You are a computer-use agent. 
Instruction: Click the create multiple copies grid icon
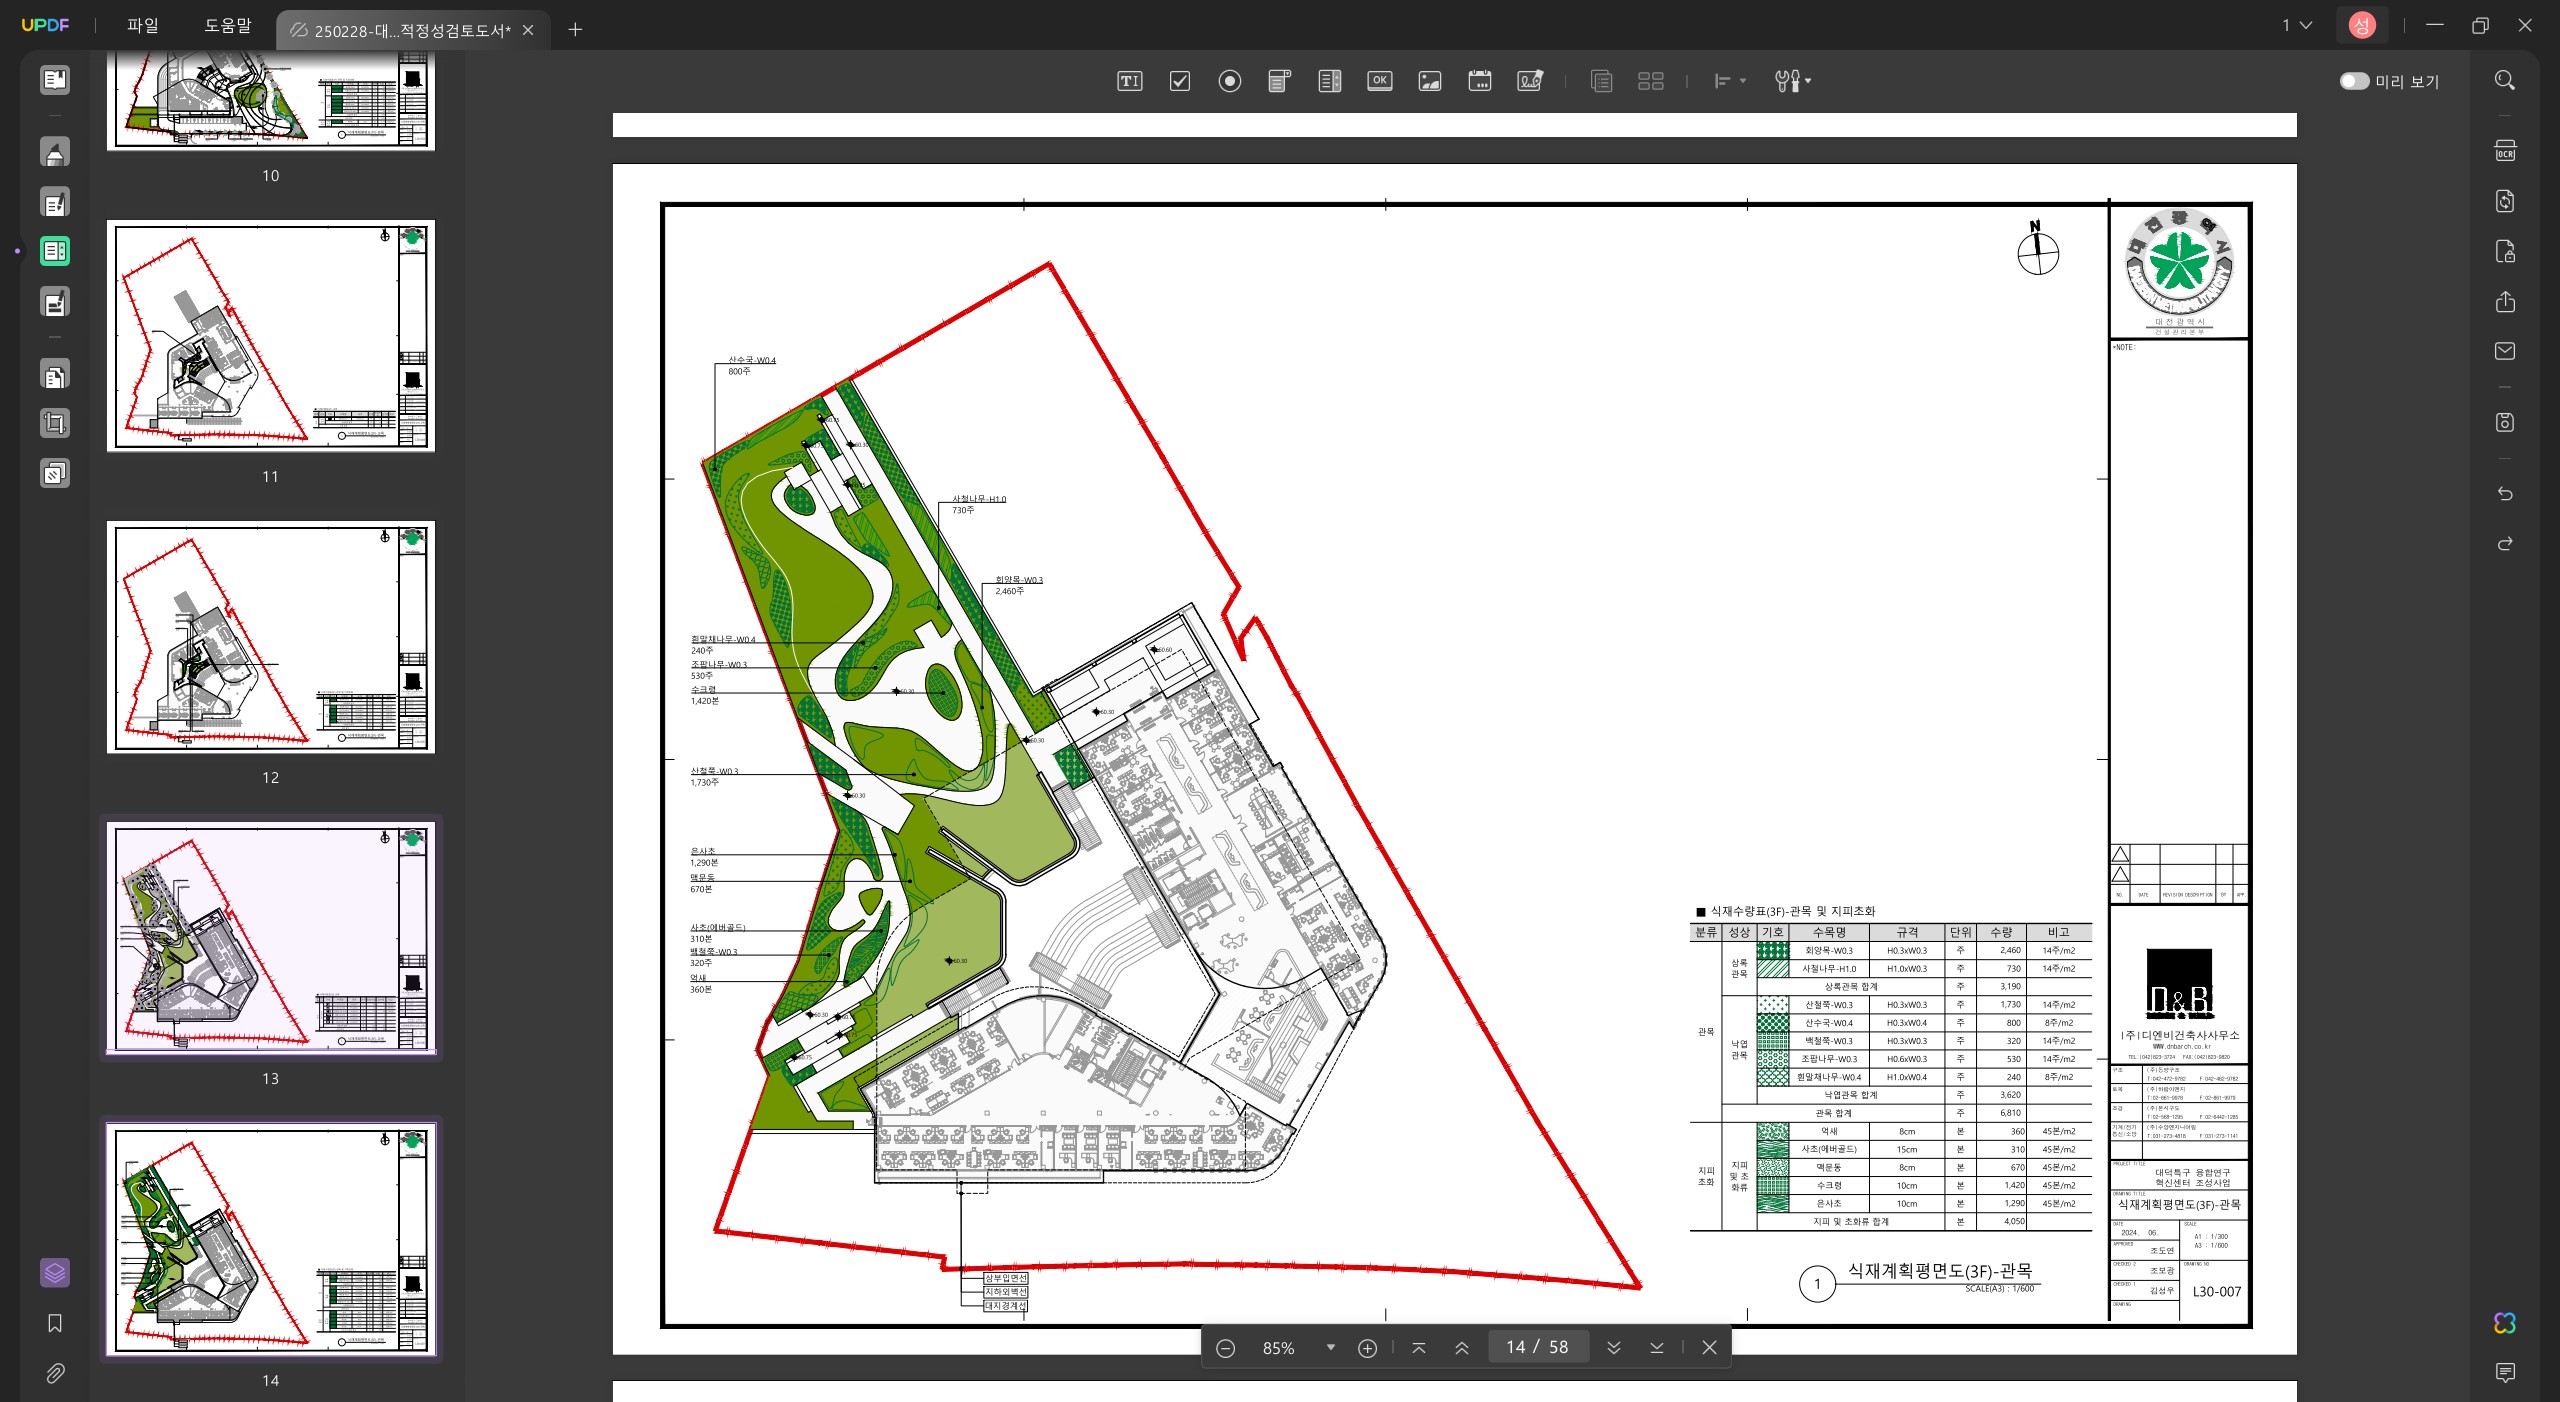click(1651, 81)
